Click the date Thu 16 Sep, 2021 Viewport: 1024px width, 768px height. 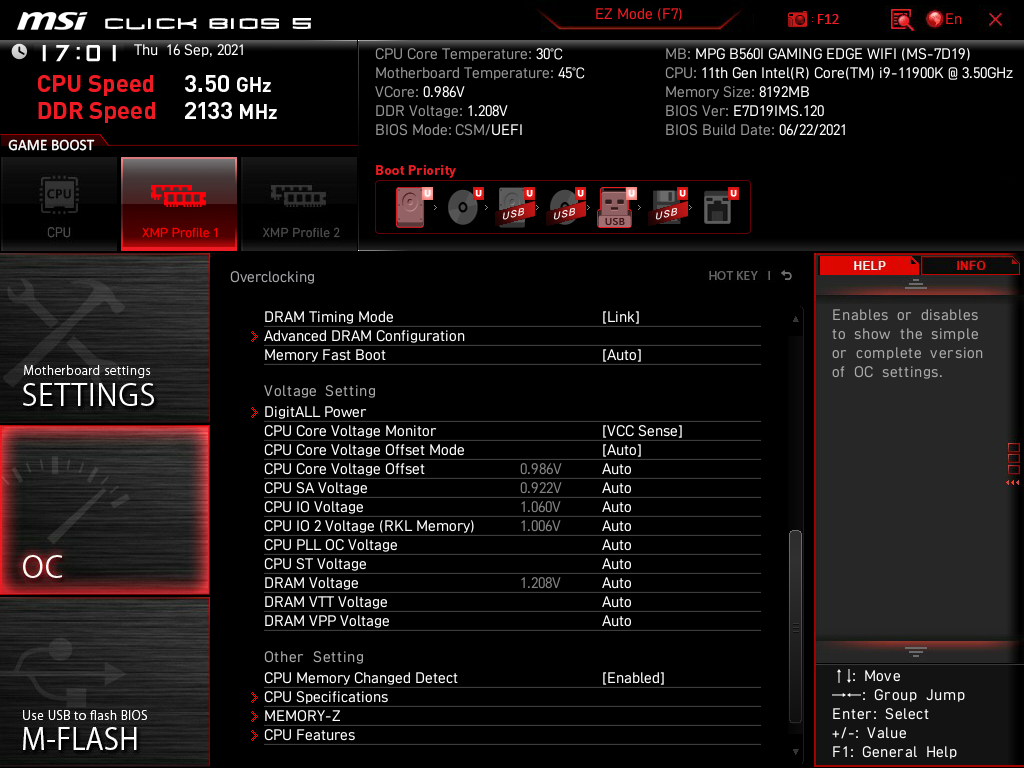point(189,50)
